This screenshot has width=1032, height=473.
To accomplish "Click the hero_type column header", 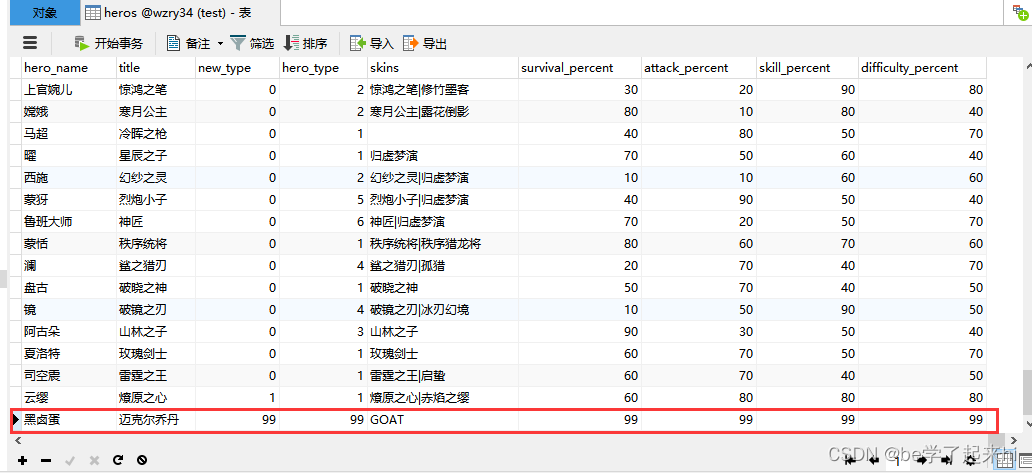I will coord(324,68).
